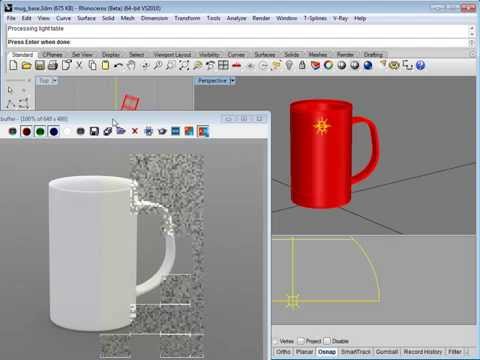Click the monochrome mode icon in frame buffer
The image size is (480, 360).
[x=80, y=131]
